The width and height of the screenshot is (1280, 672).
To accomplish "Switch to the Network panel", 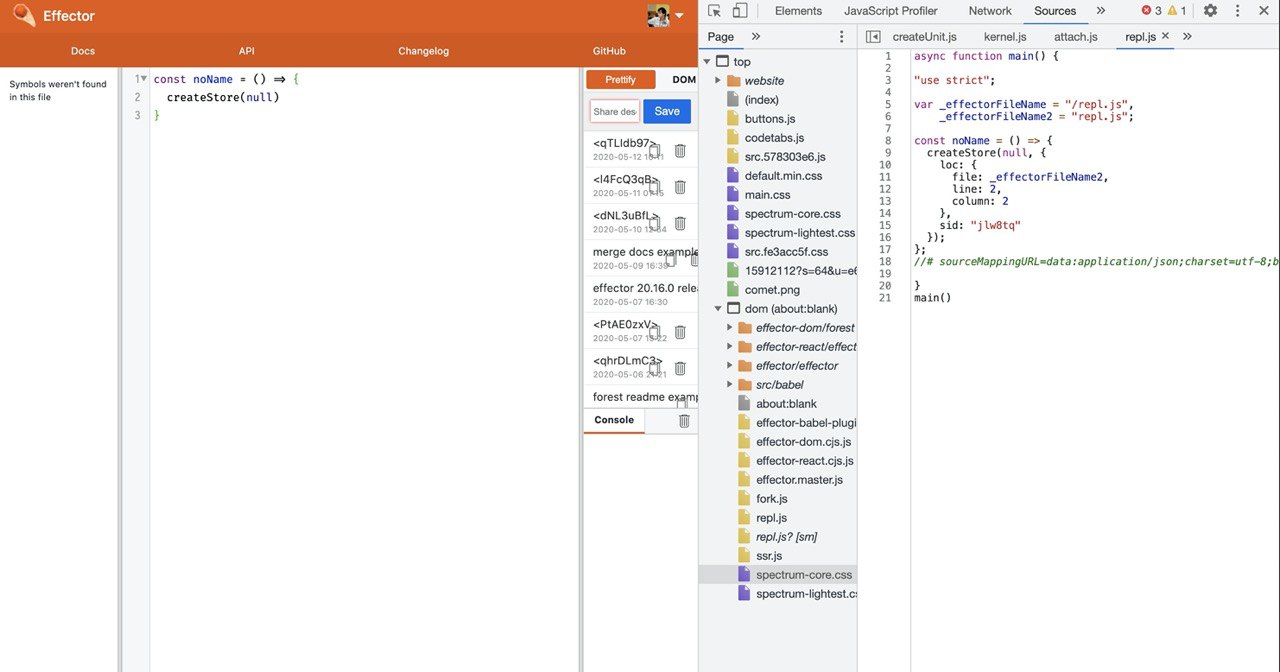I will [x=990, y=11].
